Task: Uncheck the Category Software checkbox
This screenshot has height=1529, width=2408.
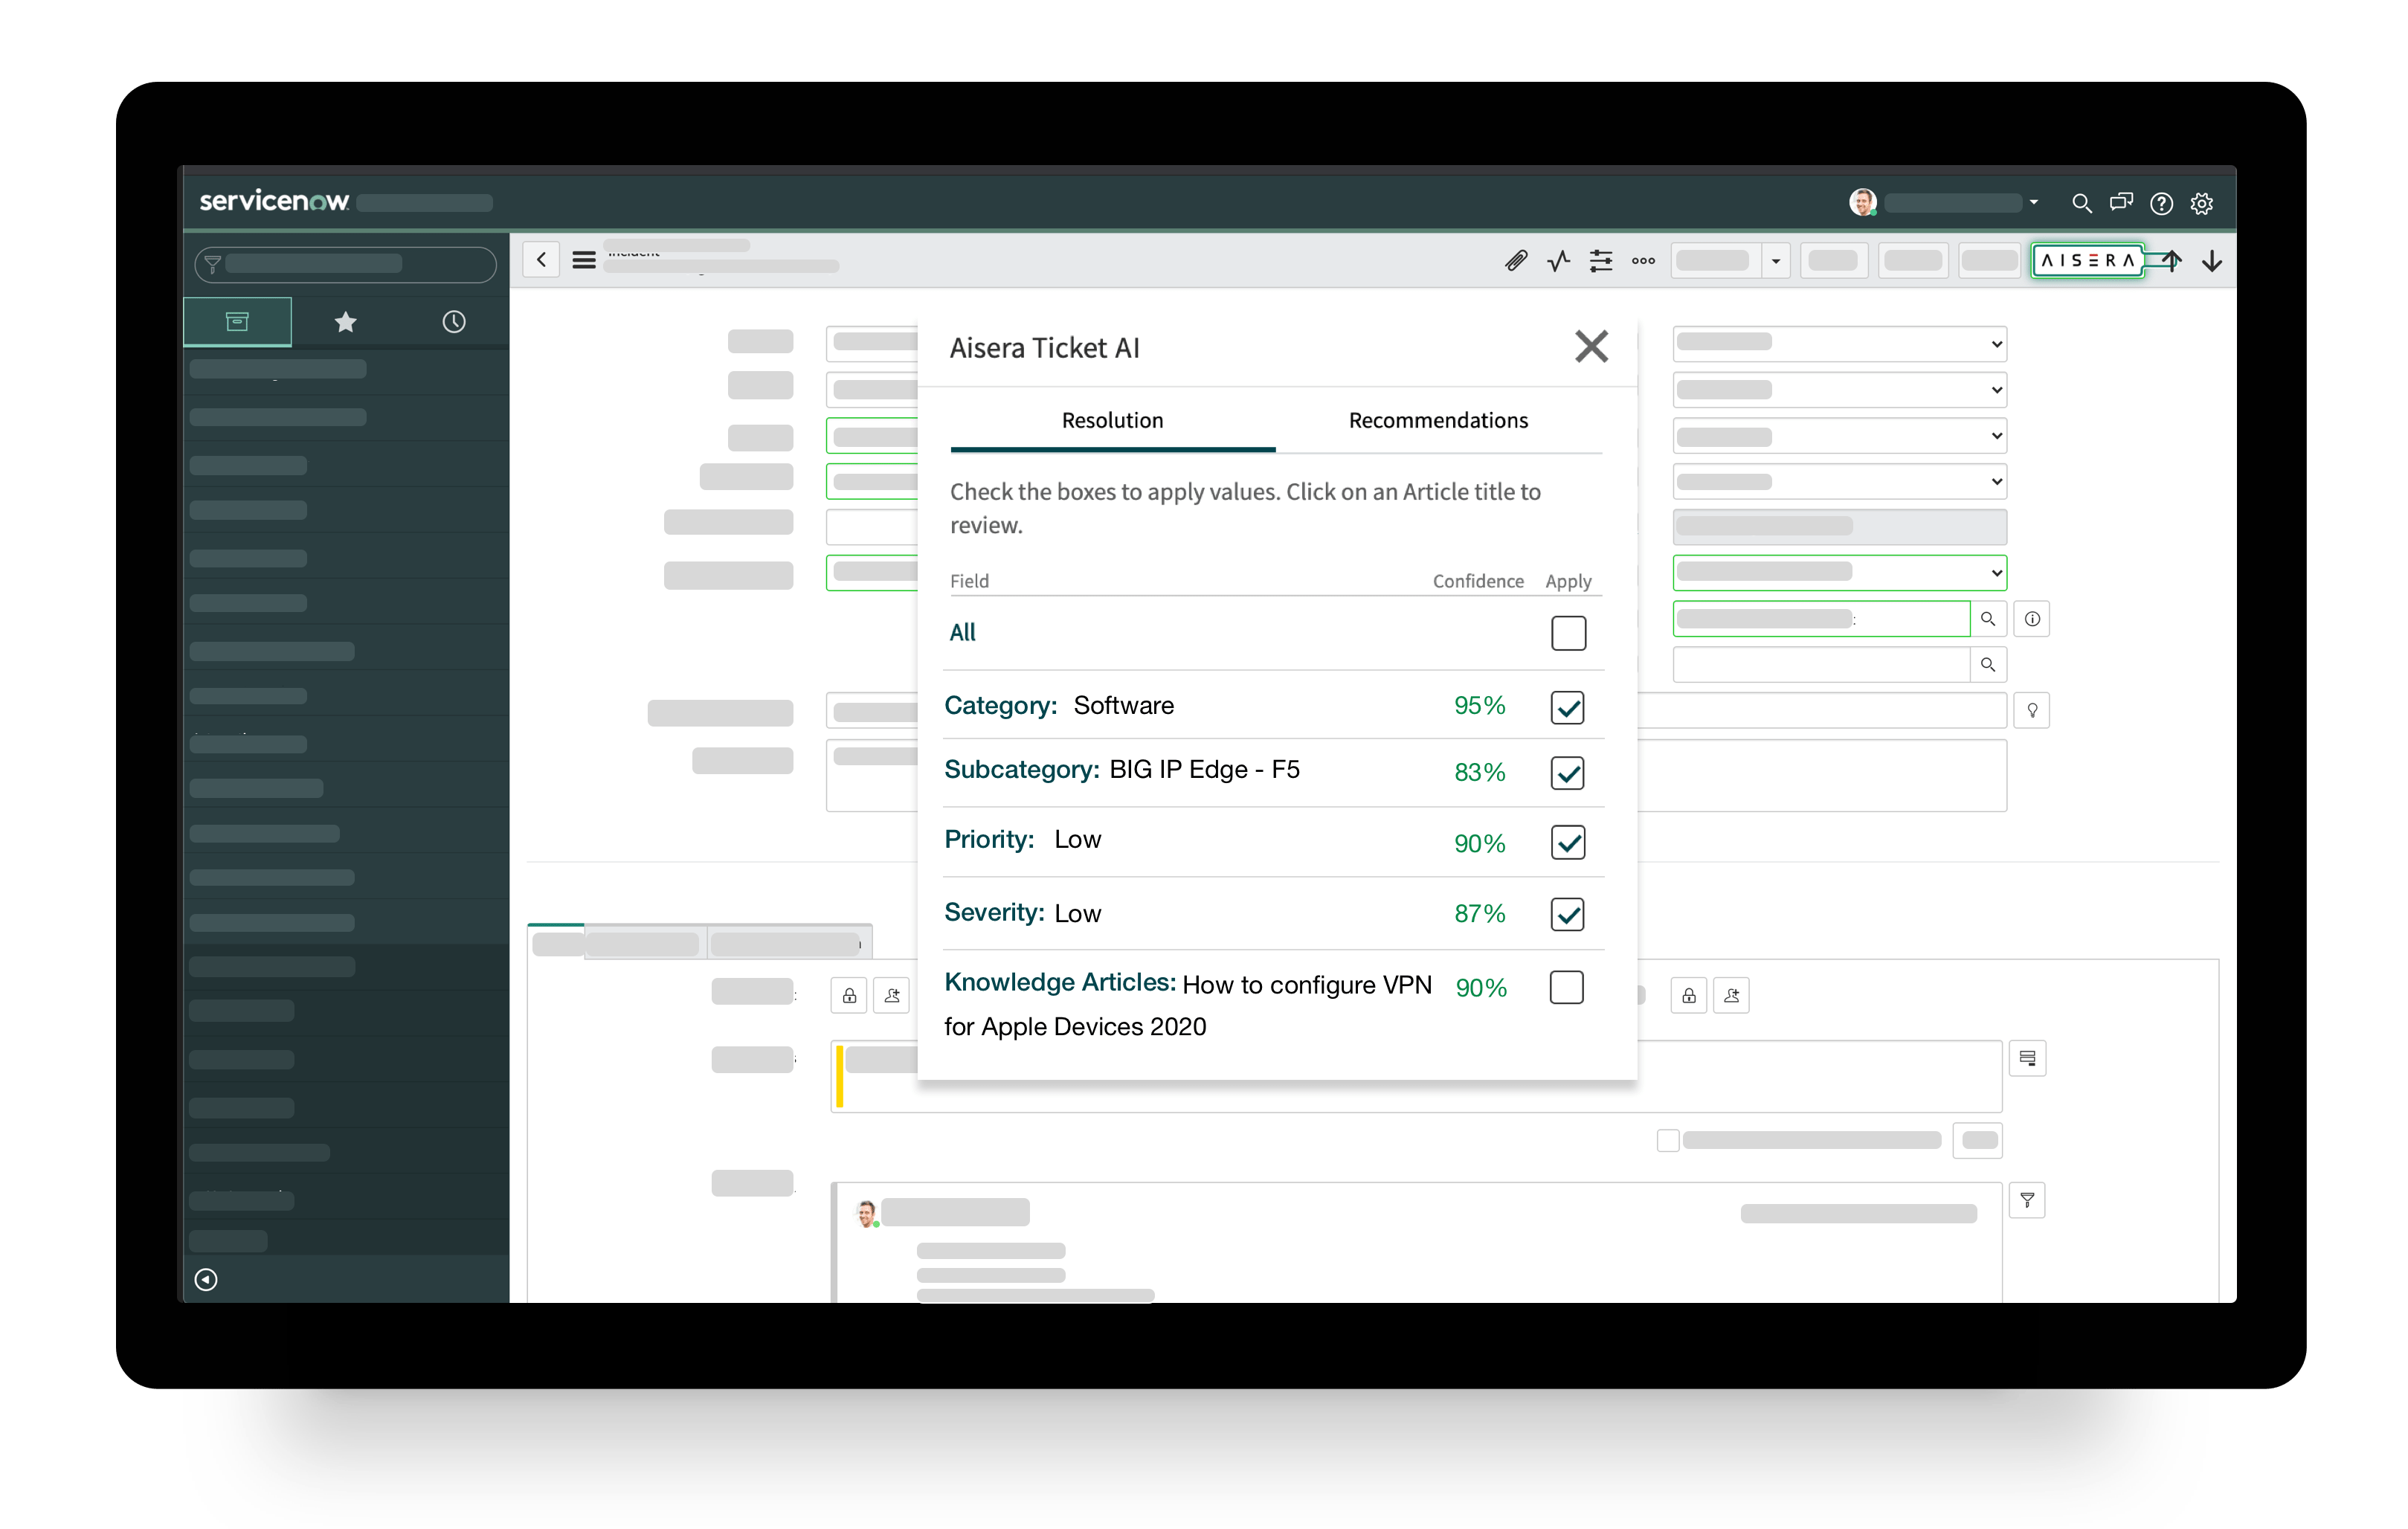Action: [1567, 707]
